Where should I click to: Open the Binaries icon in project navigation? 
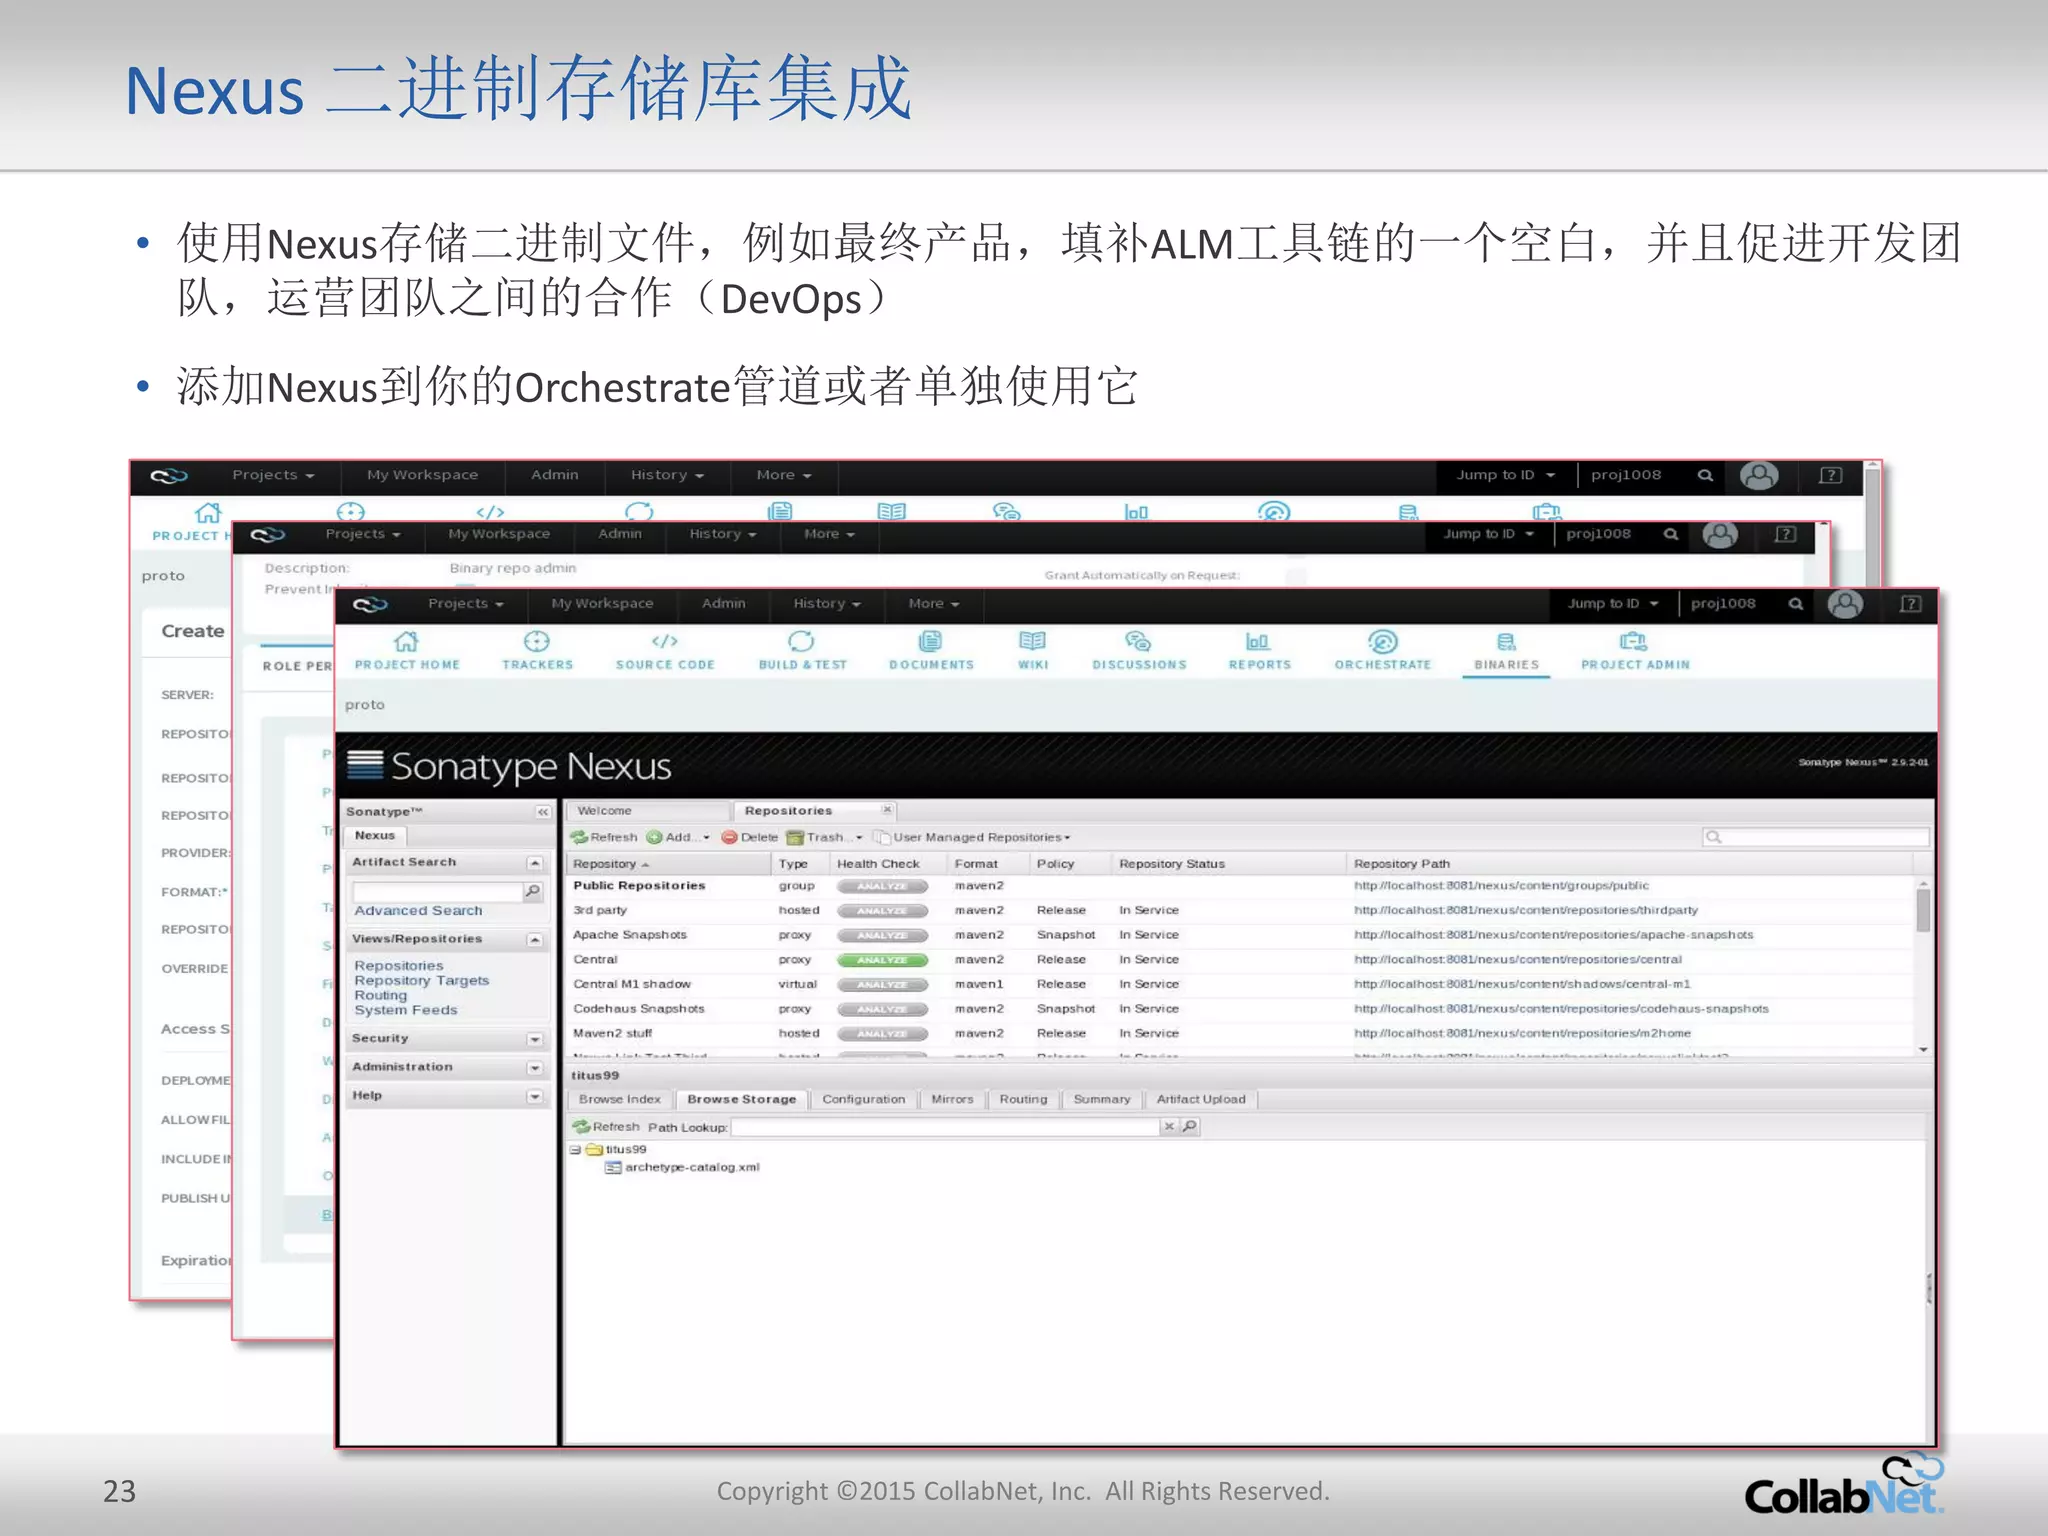pyautogui.click(x=1506, y=642)
